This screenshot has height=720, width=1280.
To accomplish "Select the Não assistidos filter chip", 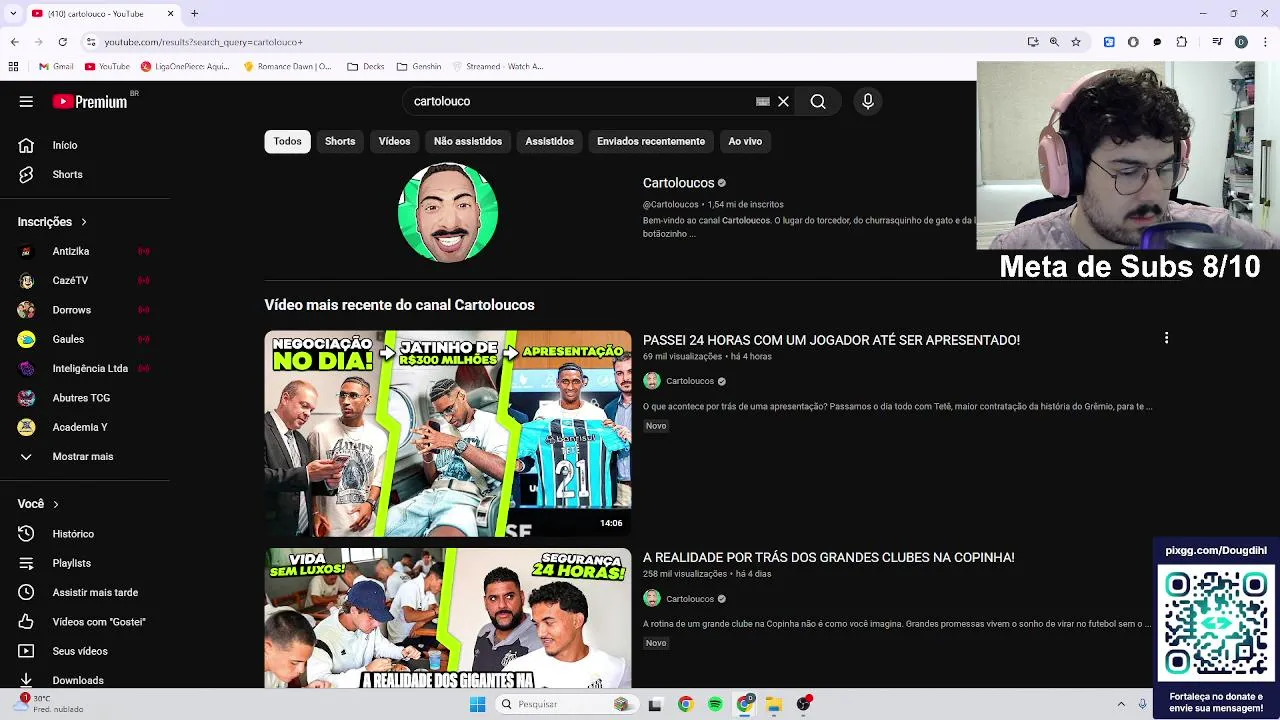I will [x=468, y=141].
